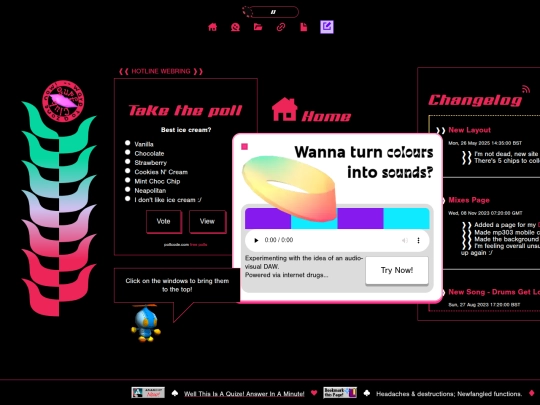Click "Powered via internet drugs..." text
540x405 pixels.
287,275
